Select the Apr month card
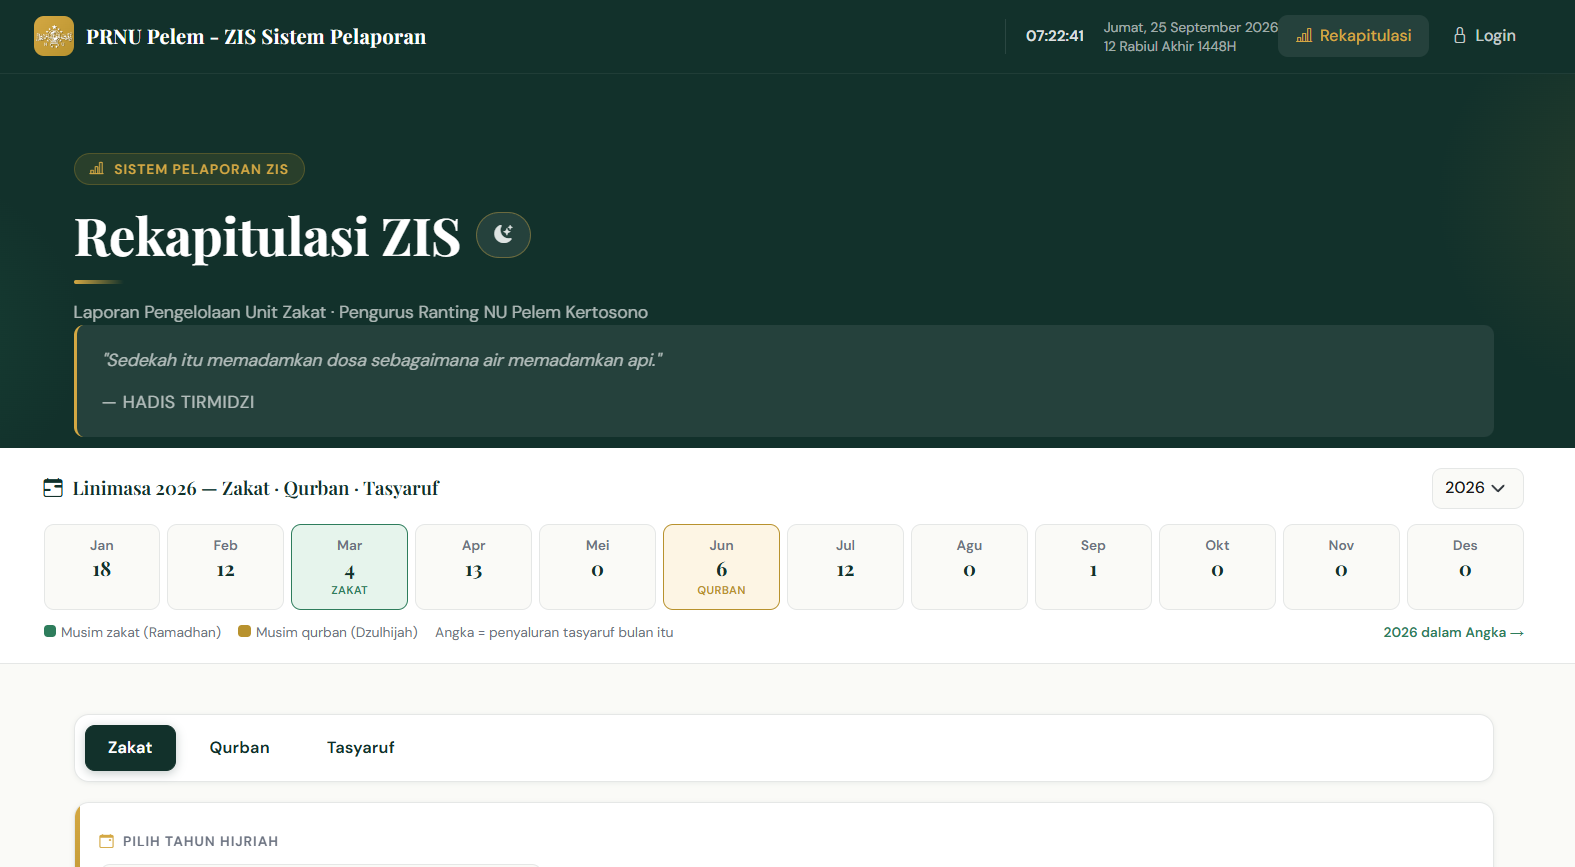The height and width of the screenshot is (867, 1575). point(473,567)
